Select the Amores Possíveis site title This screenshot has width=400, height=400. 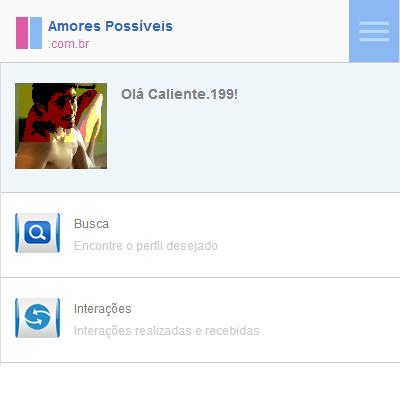point(110,26)
